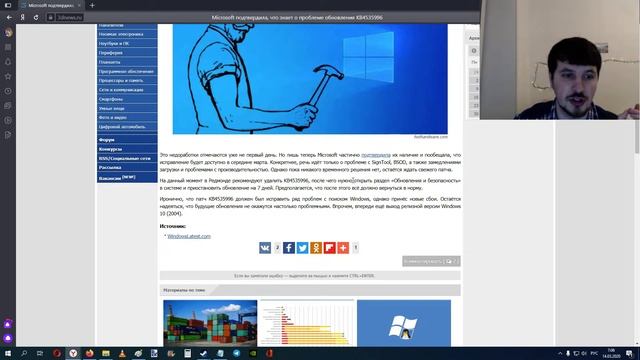The height and width of the screenshot is (360, 640).
Task: Open the Windows logo related article thumbnail
Action: click(404, 323)
